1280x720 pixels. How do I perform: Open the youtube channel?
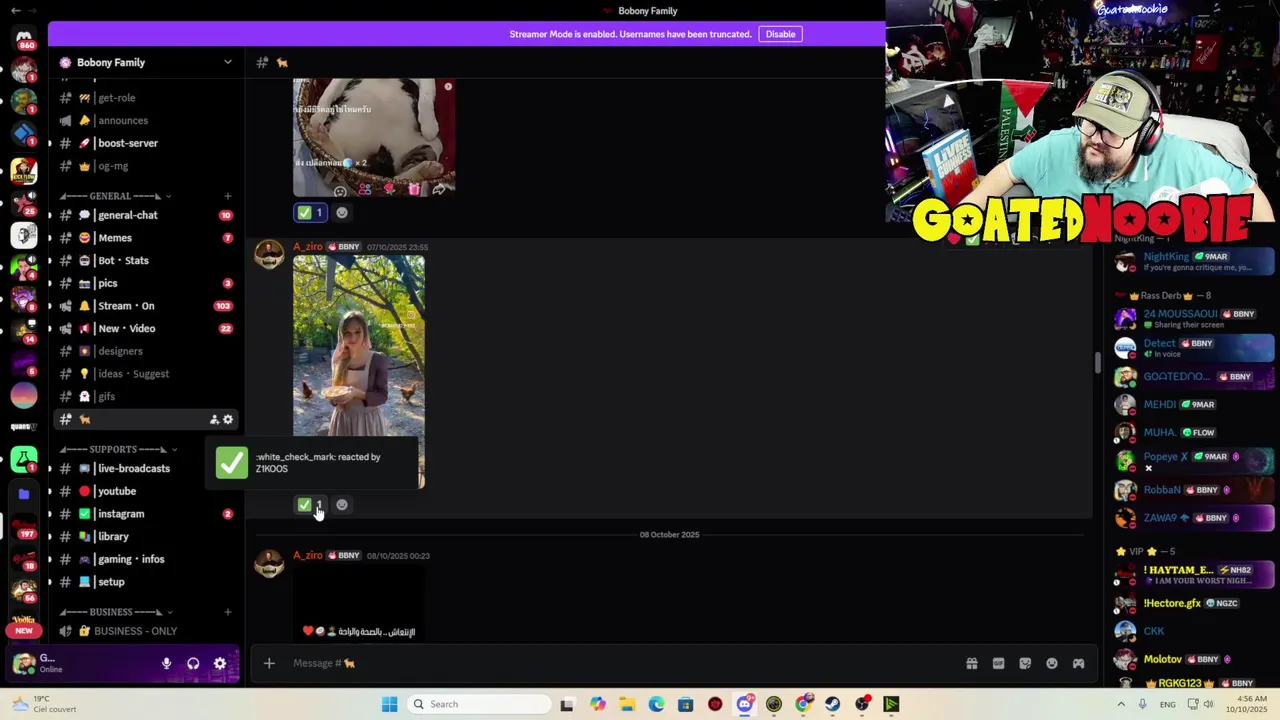pos(146,491)
